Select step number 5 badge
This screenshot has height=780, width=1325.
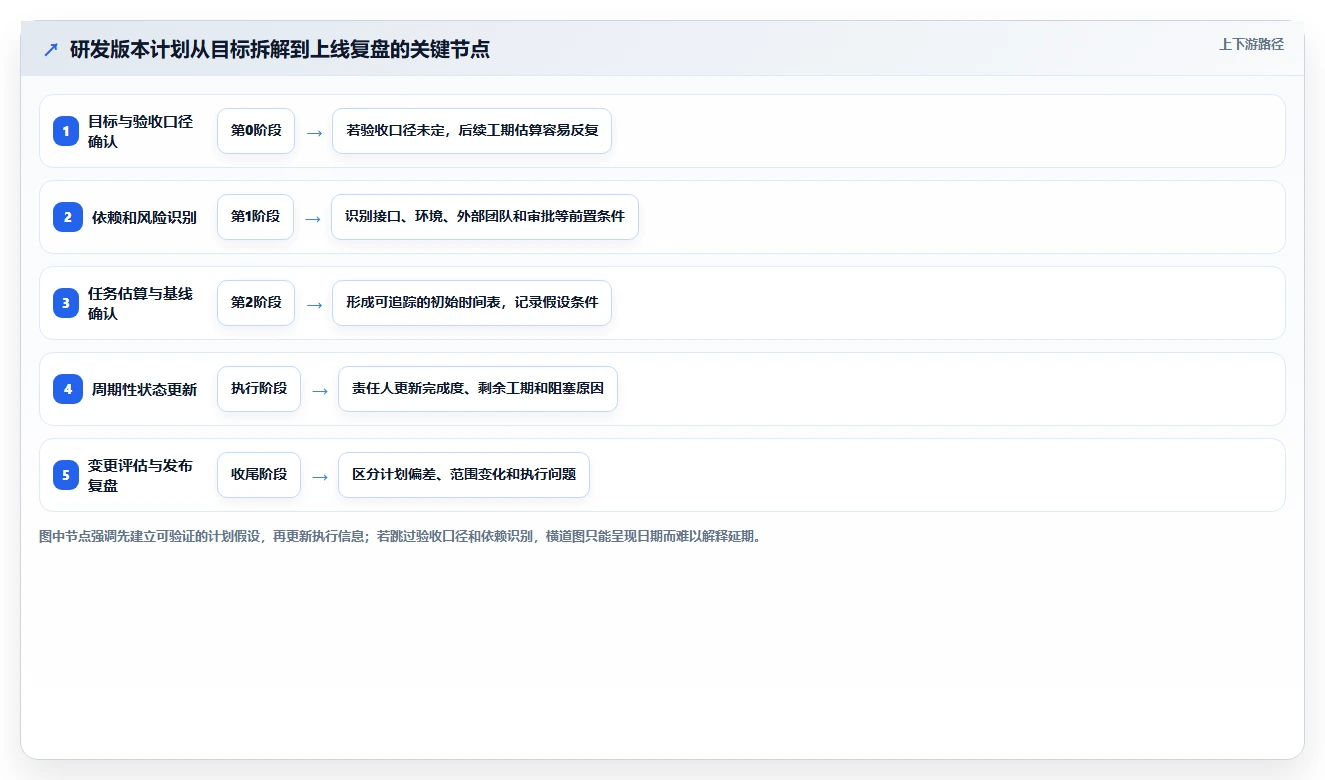tap(66, 475)
